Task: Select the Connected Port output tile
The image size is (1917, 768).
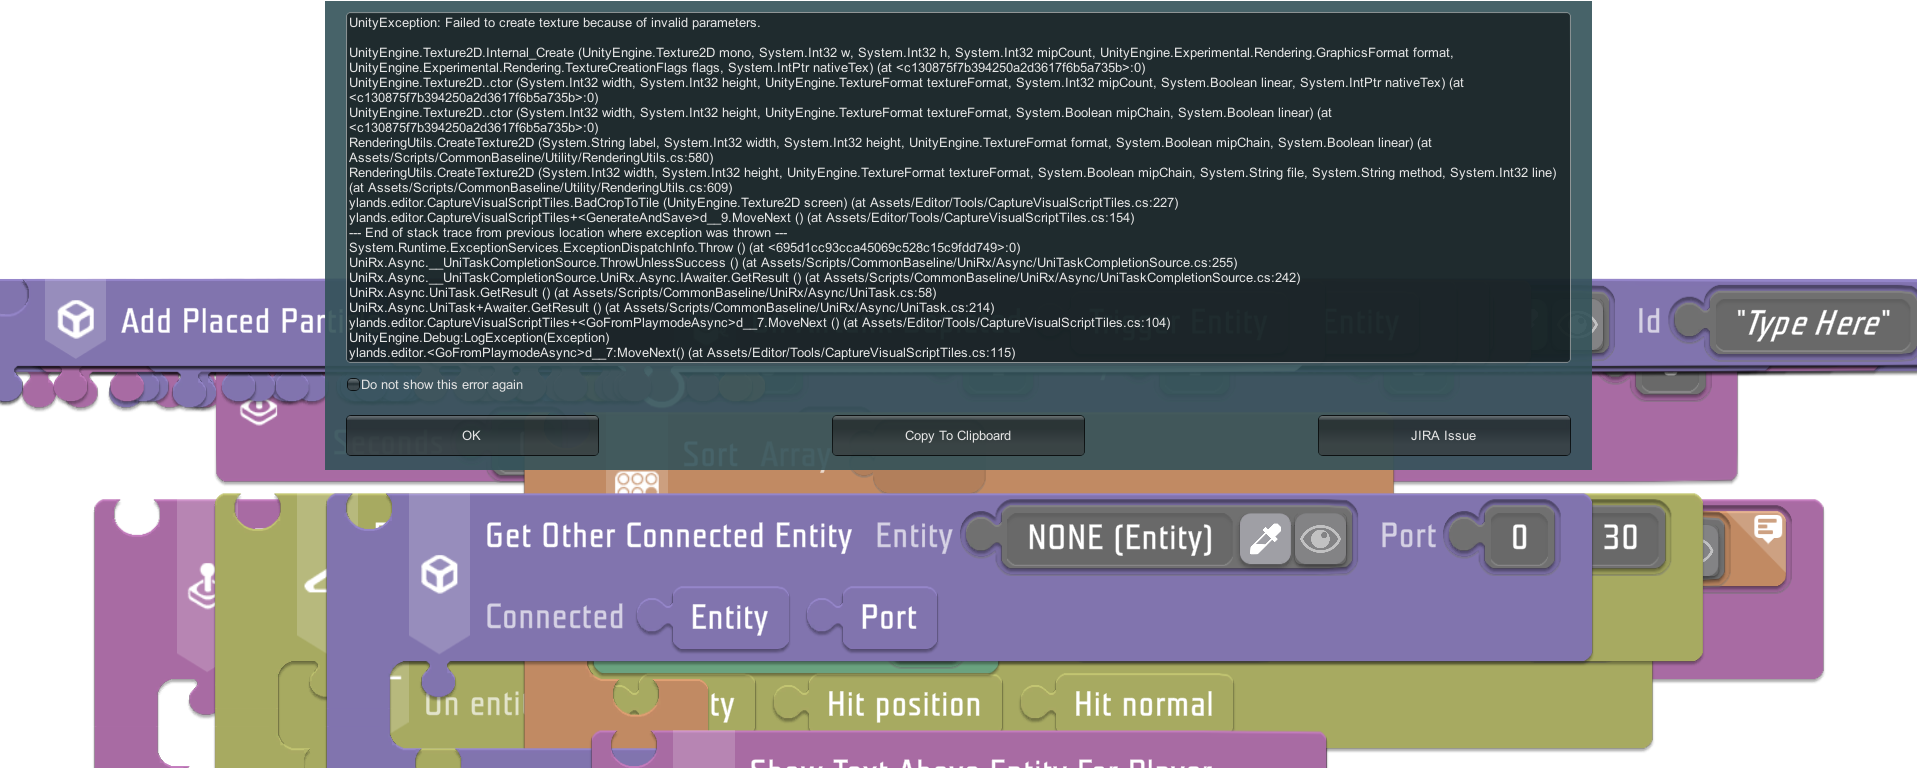Action: click(x=888, y=618)
